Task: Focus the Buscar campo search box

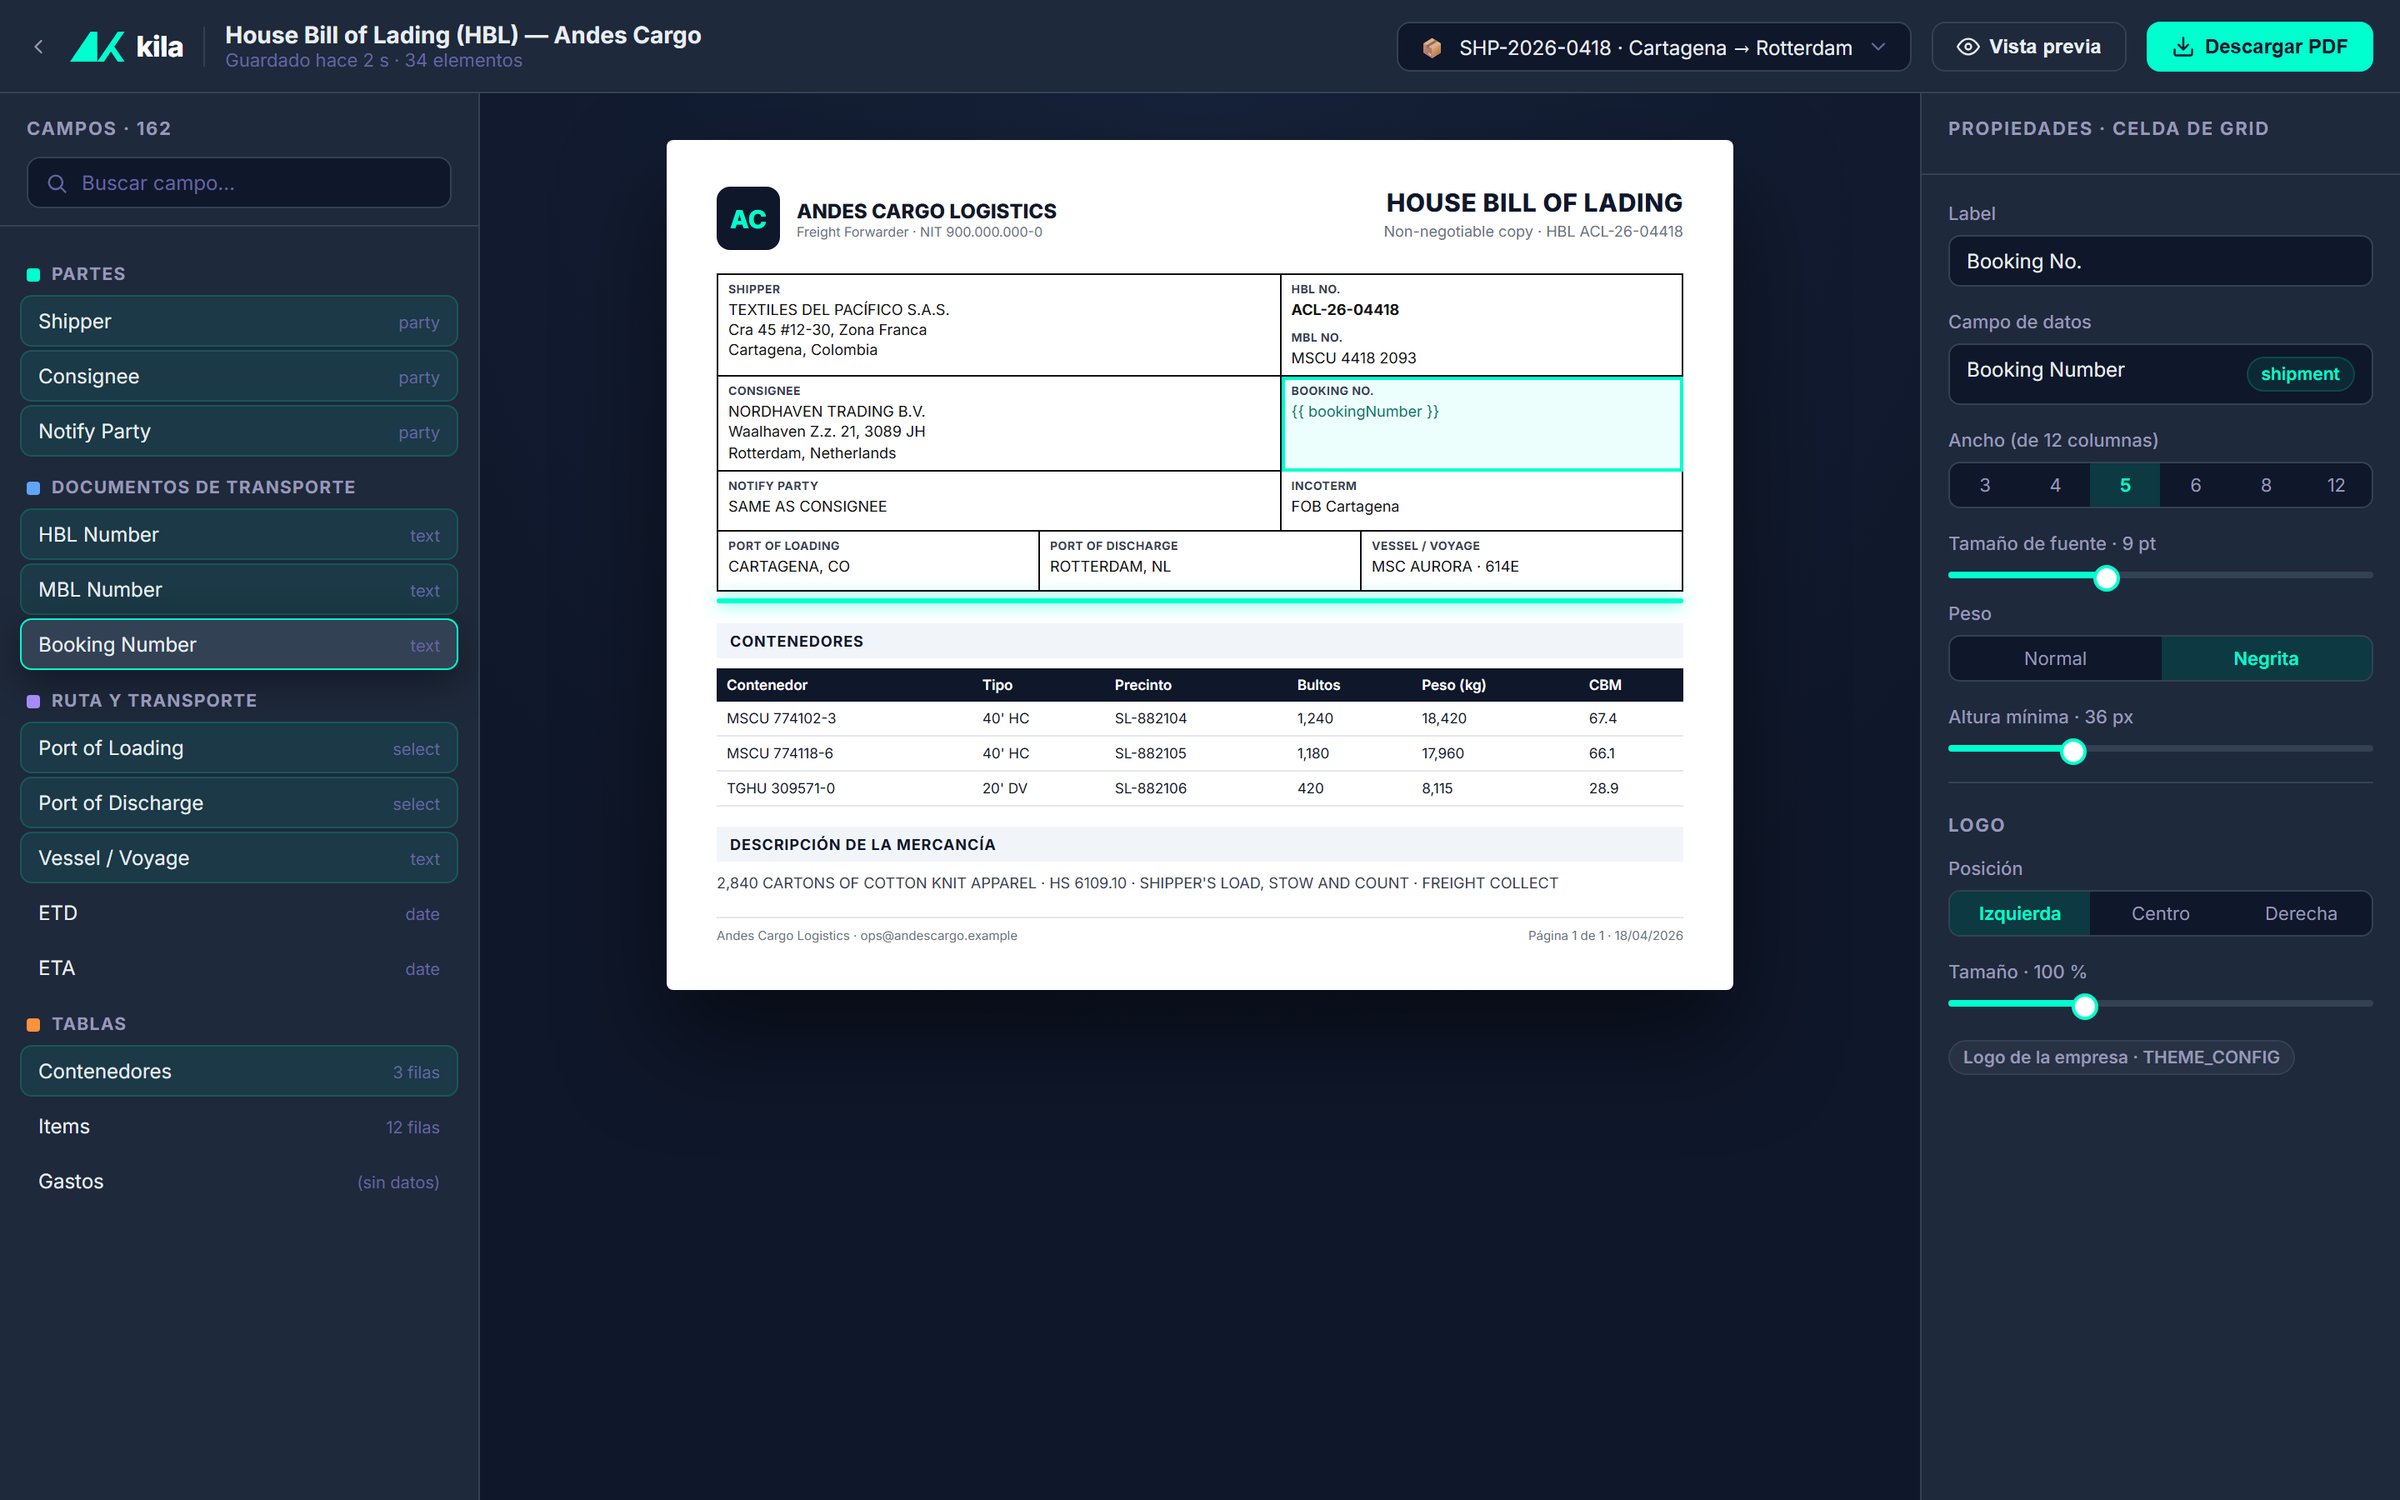Action: click(x=238, y=183)
